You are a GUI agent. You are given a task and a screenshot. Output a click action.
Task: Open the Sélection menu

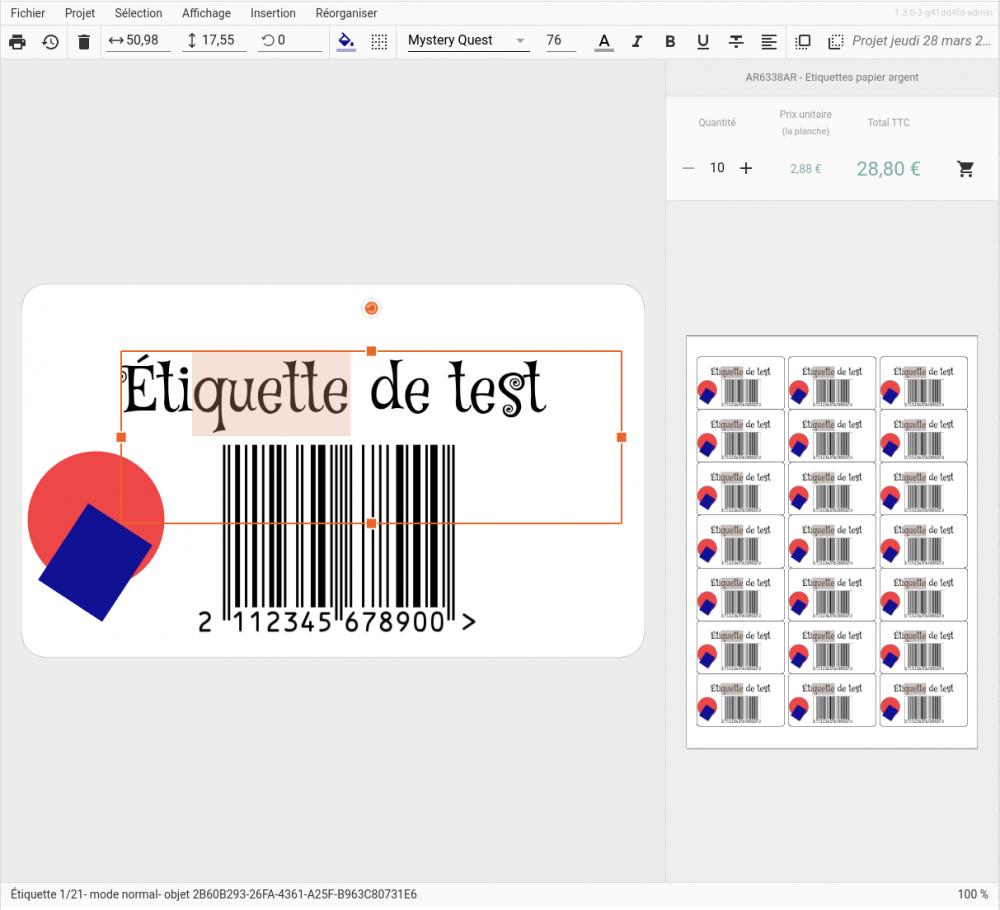pos(138,13)
